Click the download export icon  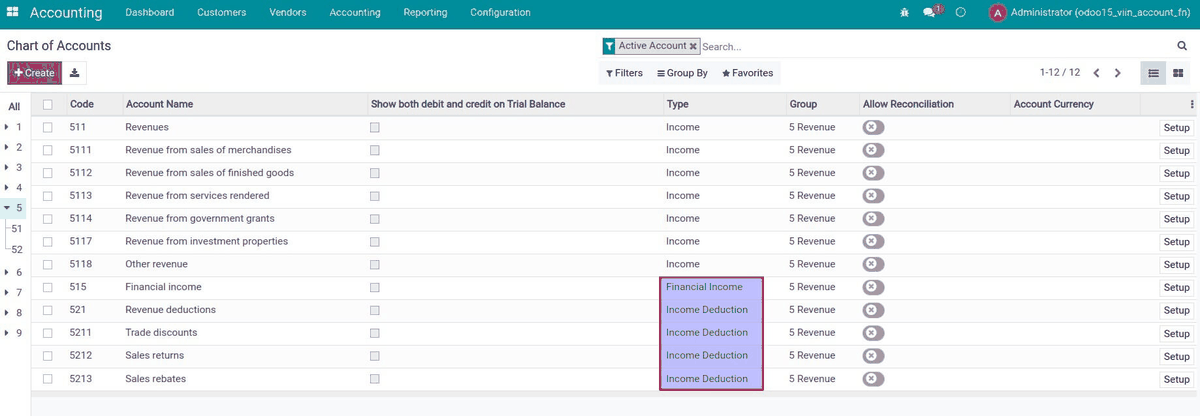(x=75, y=73)
